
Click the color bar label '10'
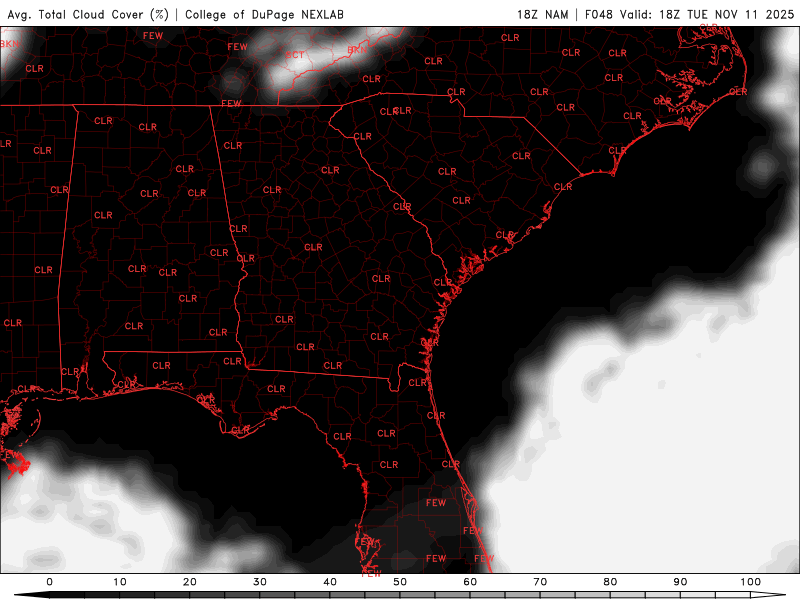119,582
